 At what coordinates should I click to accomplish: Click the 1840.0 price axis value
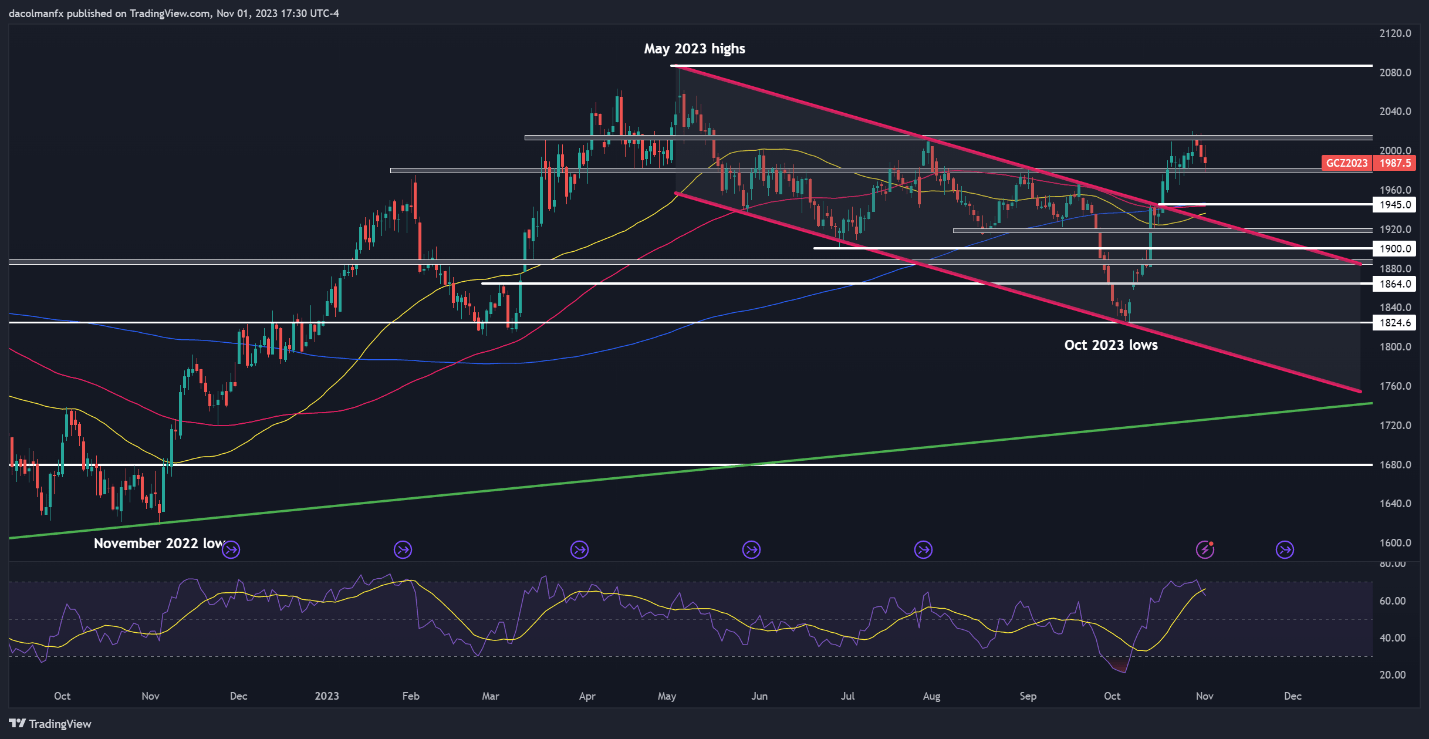click(1395, 308)
